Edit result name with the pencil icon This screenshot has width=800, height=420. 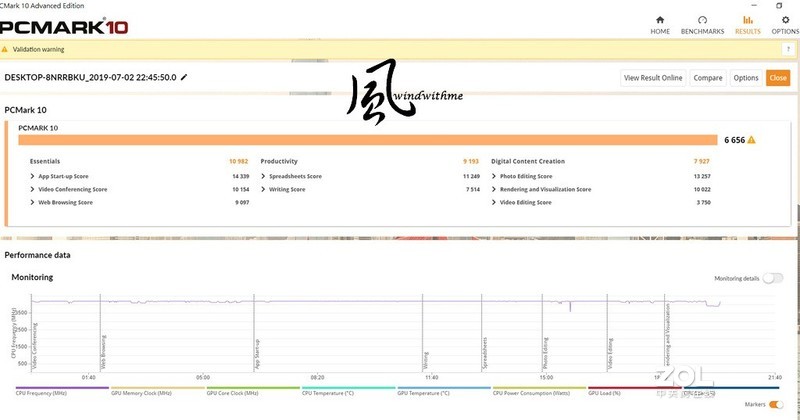(184, 77)
